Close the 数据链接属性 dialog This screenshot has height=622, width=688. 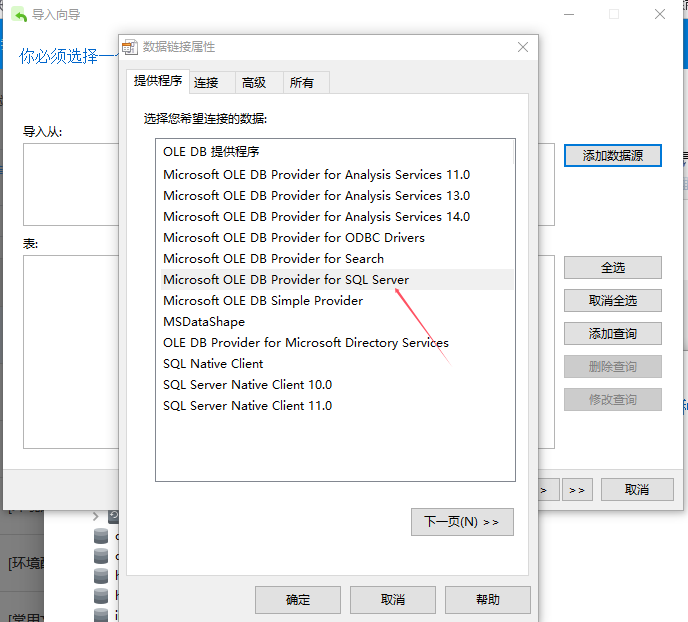pos(523,47)
